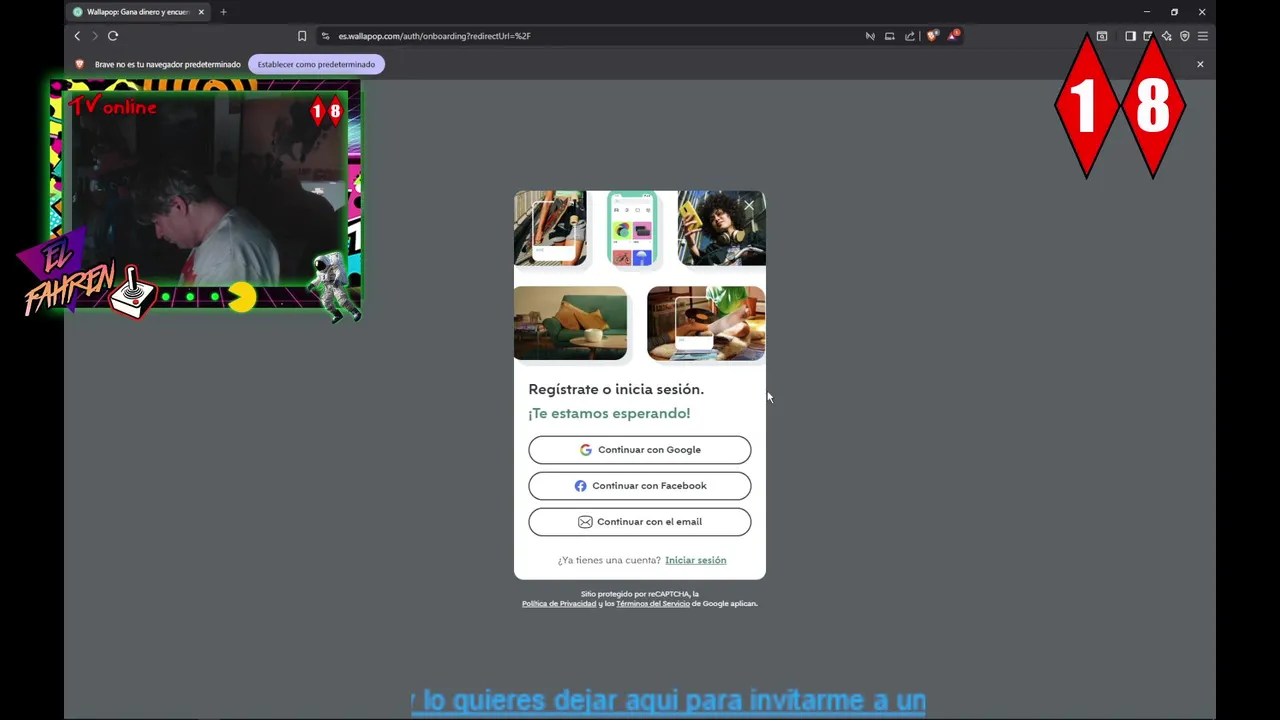Open Brave Rewards triangle icon
This screenshot has height=720, width=1280.
tap(953, 36)
